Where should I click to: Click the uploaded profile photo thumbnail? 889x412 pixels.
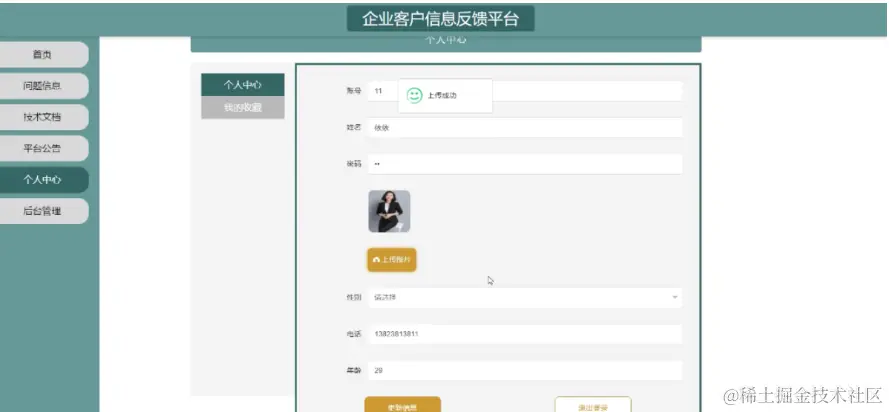(x=389, y=211)
